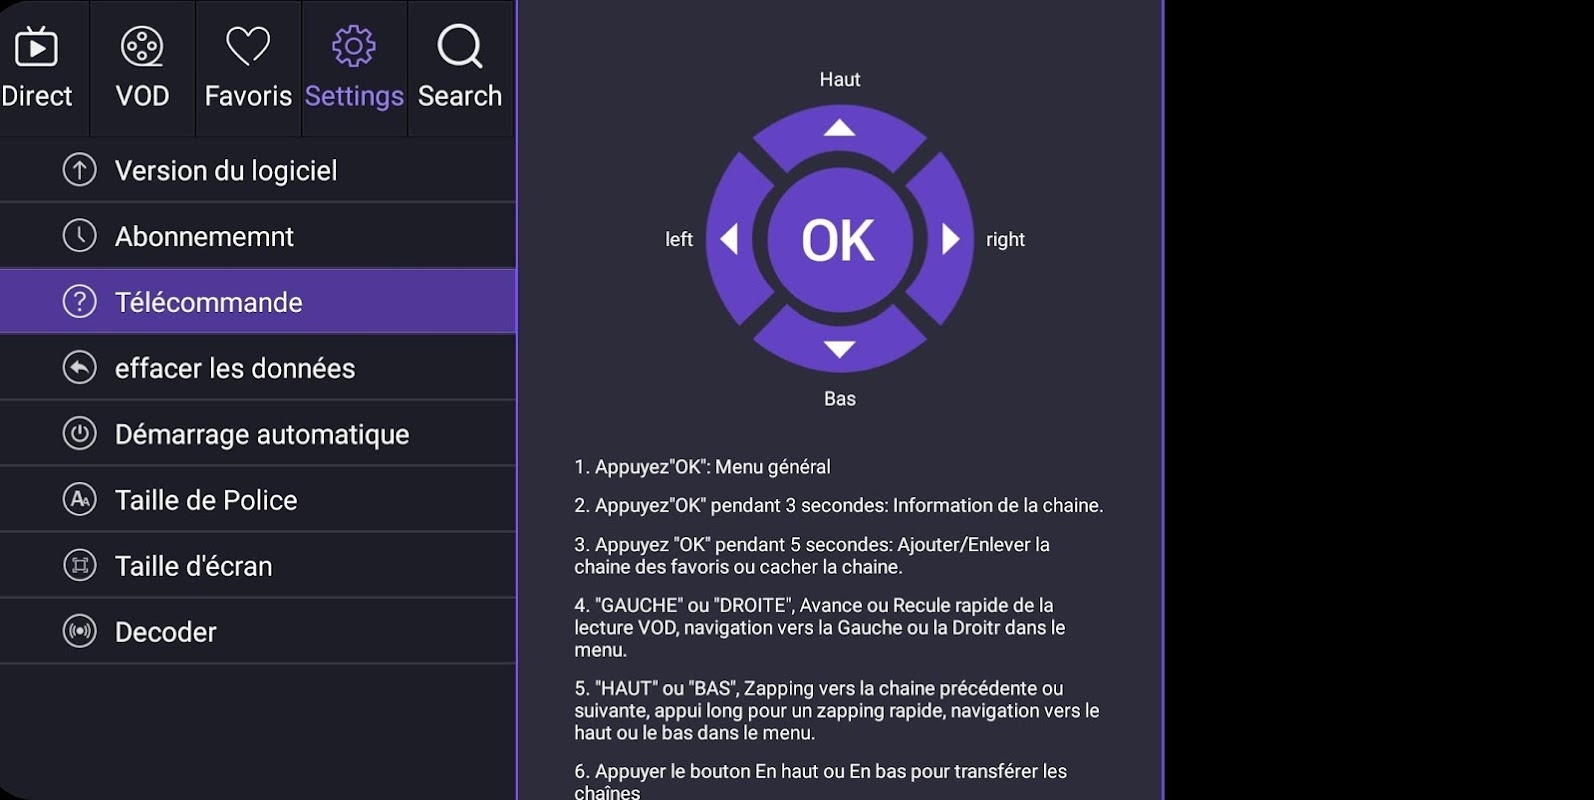The width and height of the screenshot is (1594, 800).
Task: Open Search with the magnifier icon
Action: coord(460,47)
